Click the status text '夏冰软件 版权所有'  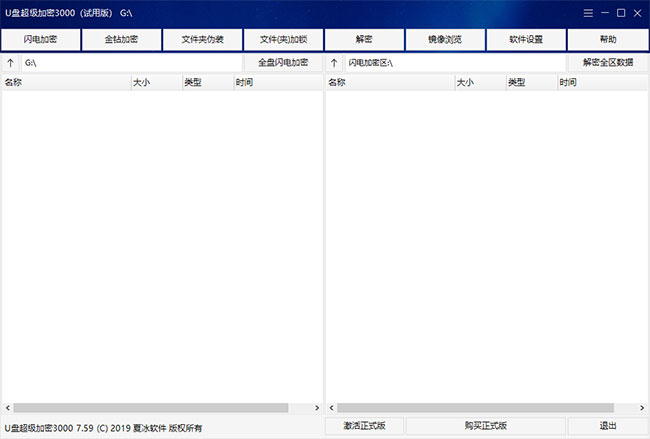pyautogui.click(x=167, y=428)
